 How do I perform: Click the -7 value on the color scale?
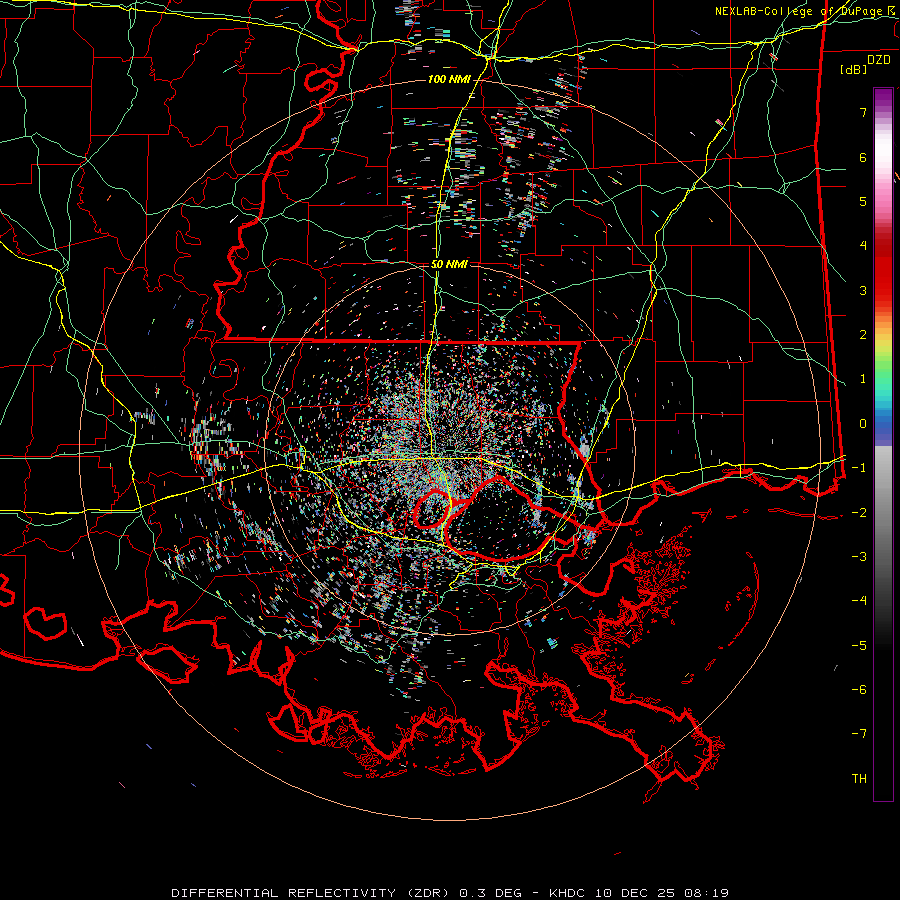[x=859, y=734]
